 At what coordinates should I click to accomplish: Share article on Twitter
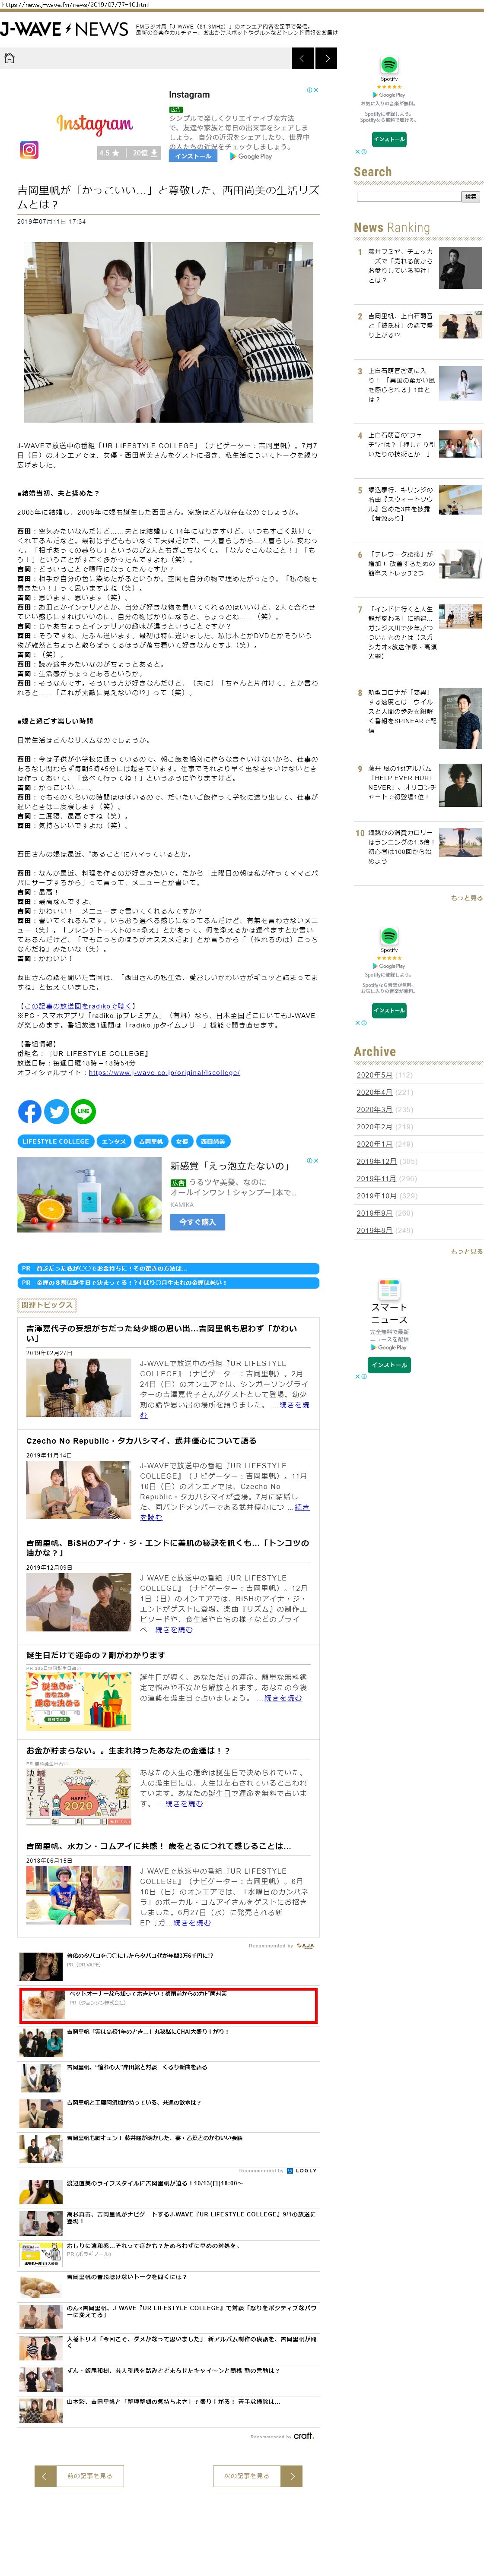pos(57,1111)
